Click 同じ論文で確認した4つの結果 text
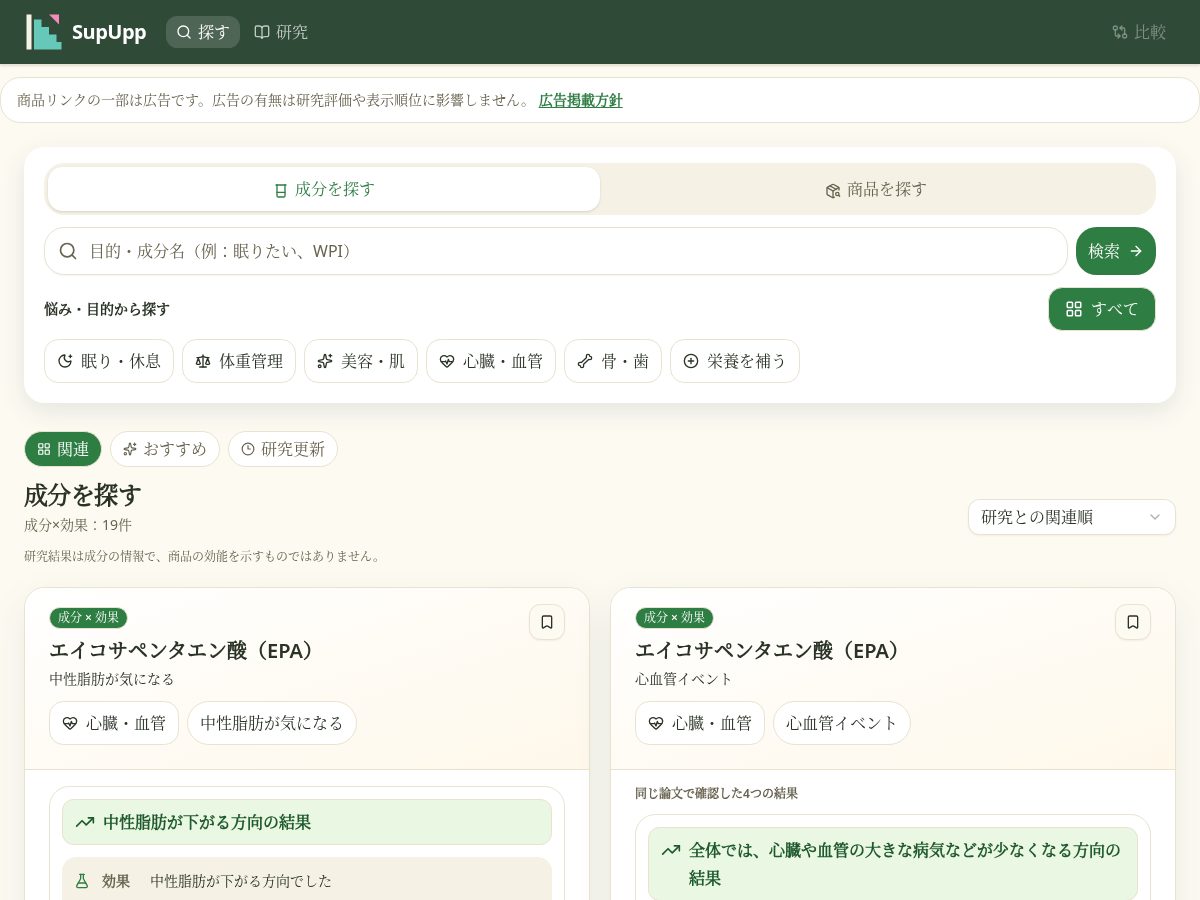Viewport: 1200px width, 900px height. tap(716, 793)
